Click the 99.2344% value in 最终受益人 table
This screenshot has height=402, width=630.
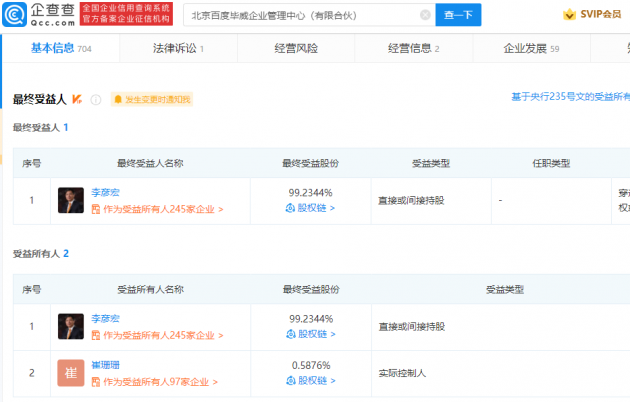[x=311, y=193]
